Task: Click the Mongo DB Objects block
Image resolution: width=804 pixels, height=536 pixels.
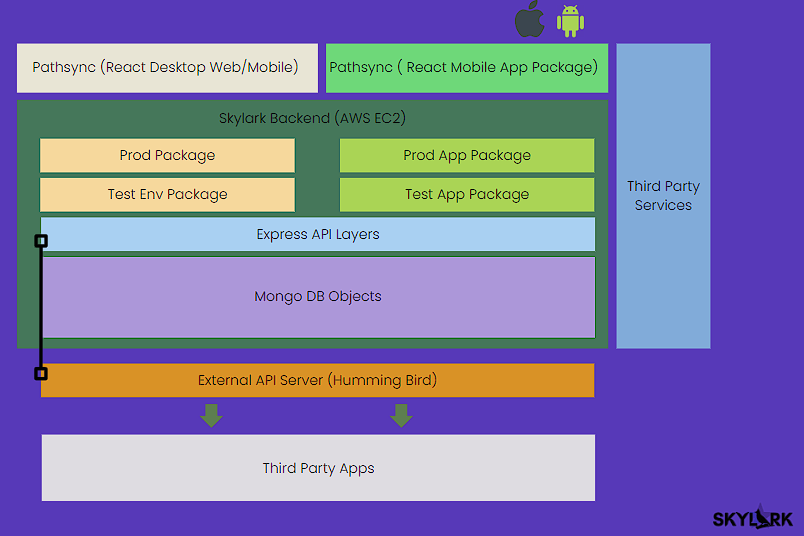Action: [x=318, y=297]
